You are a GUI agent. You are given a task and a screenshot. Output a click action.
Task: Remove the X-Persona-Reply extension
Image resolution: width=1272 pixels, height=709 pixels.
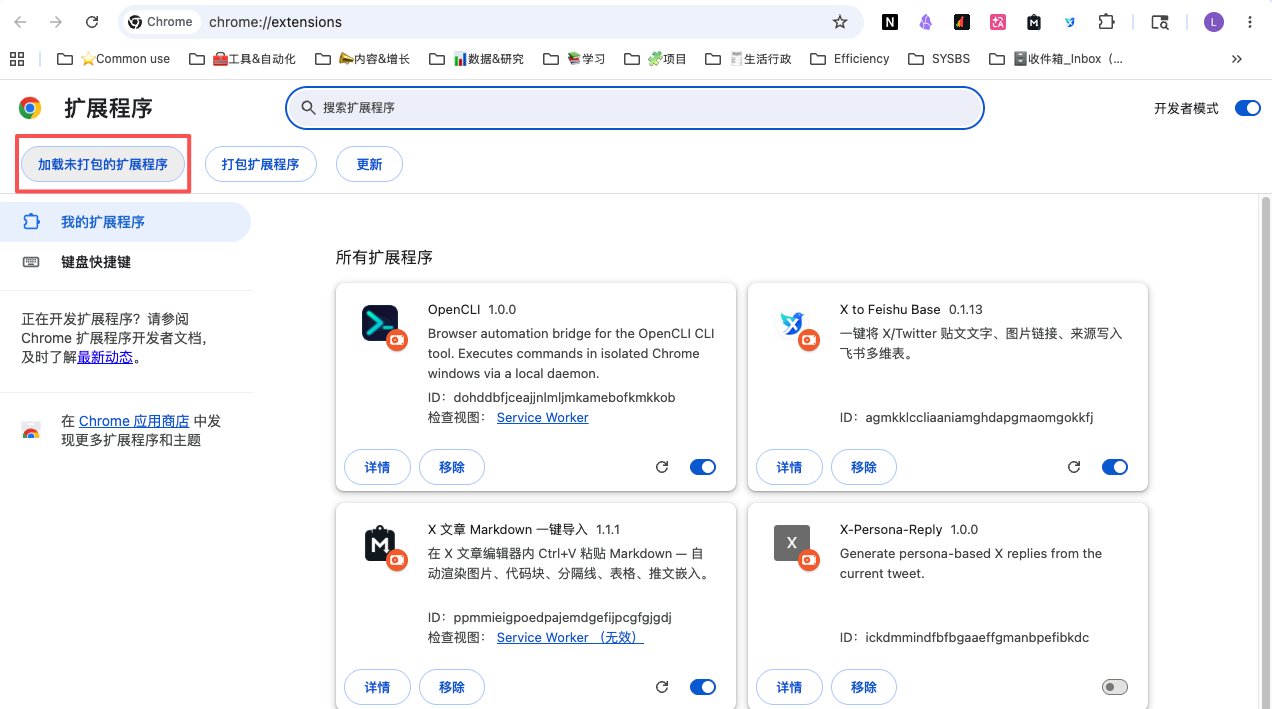[863, 687]
